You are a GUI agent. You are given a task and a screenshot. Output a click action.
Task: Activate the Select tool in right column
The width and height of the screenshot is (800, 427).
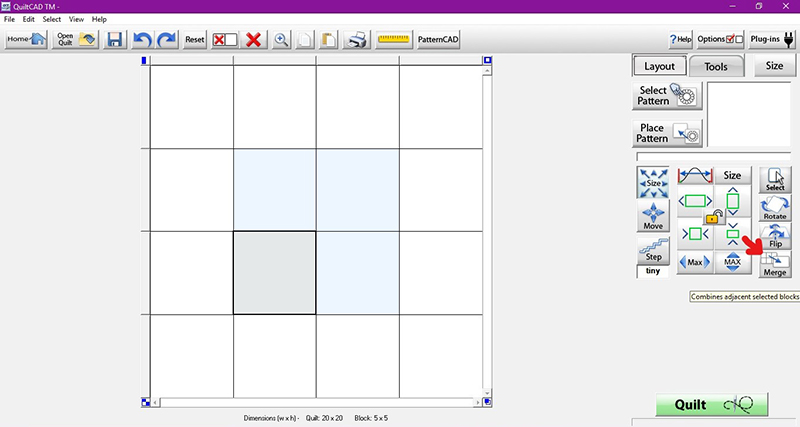click(x=775, y=180)
